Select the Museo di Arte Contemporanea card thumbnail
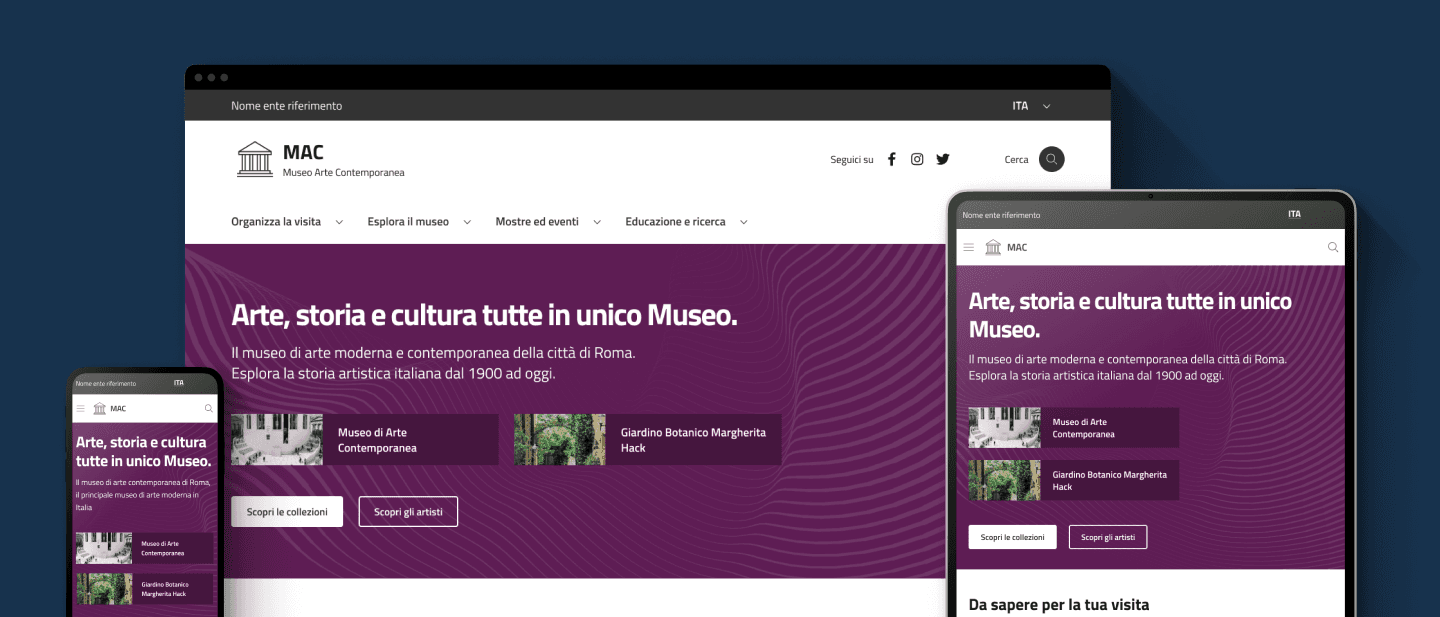The width and height of the screenshot is (1440, 617). tap(277, 439)
